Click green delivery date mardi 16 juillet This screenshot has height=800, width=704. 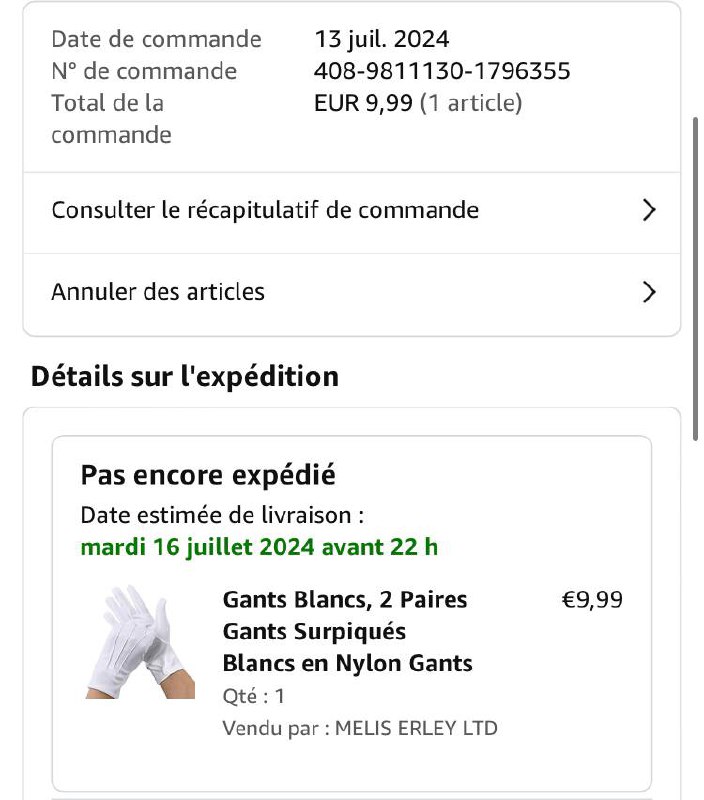259,547
